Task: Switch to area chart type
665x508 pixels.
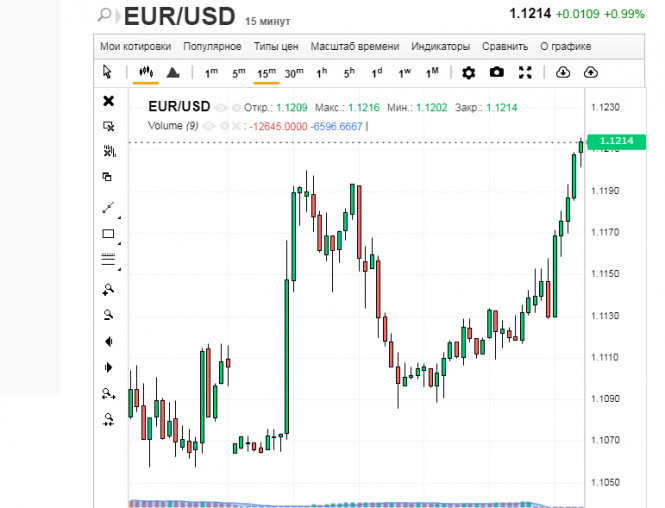Action: [173, 73]
